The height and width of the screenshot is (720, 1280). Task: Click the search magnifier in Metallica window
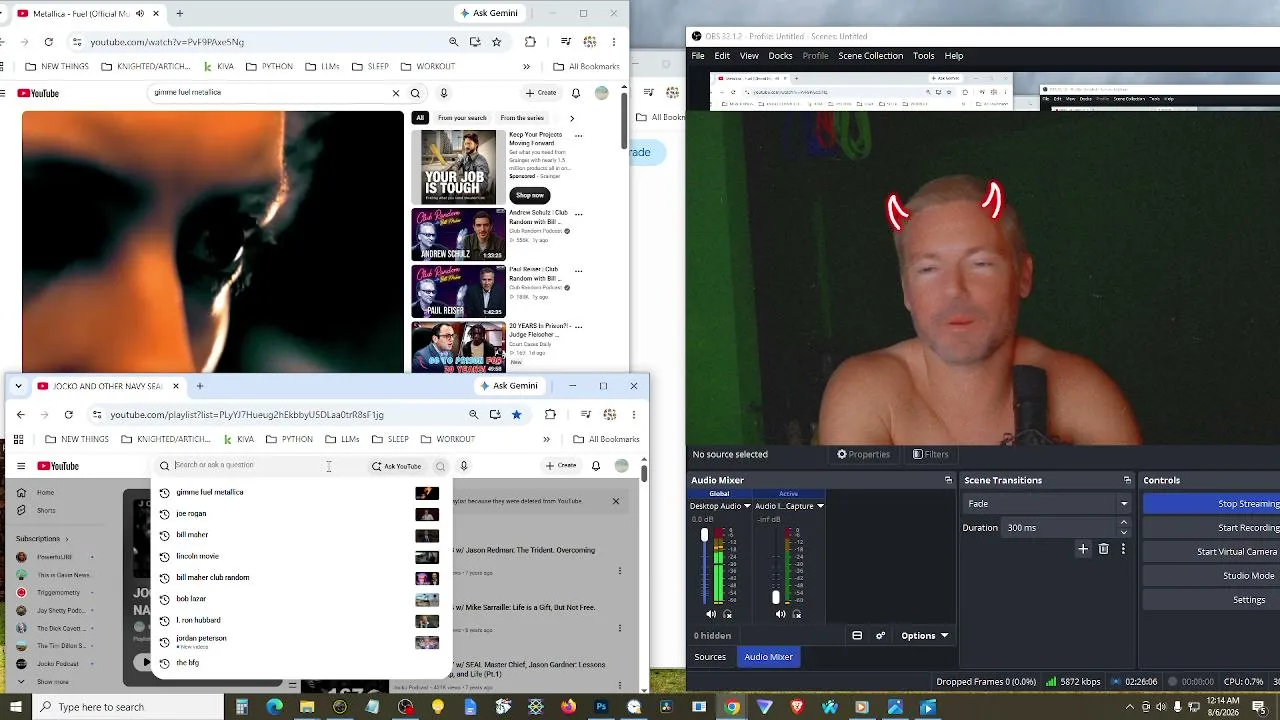tap(415, 93)
